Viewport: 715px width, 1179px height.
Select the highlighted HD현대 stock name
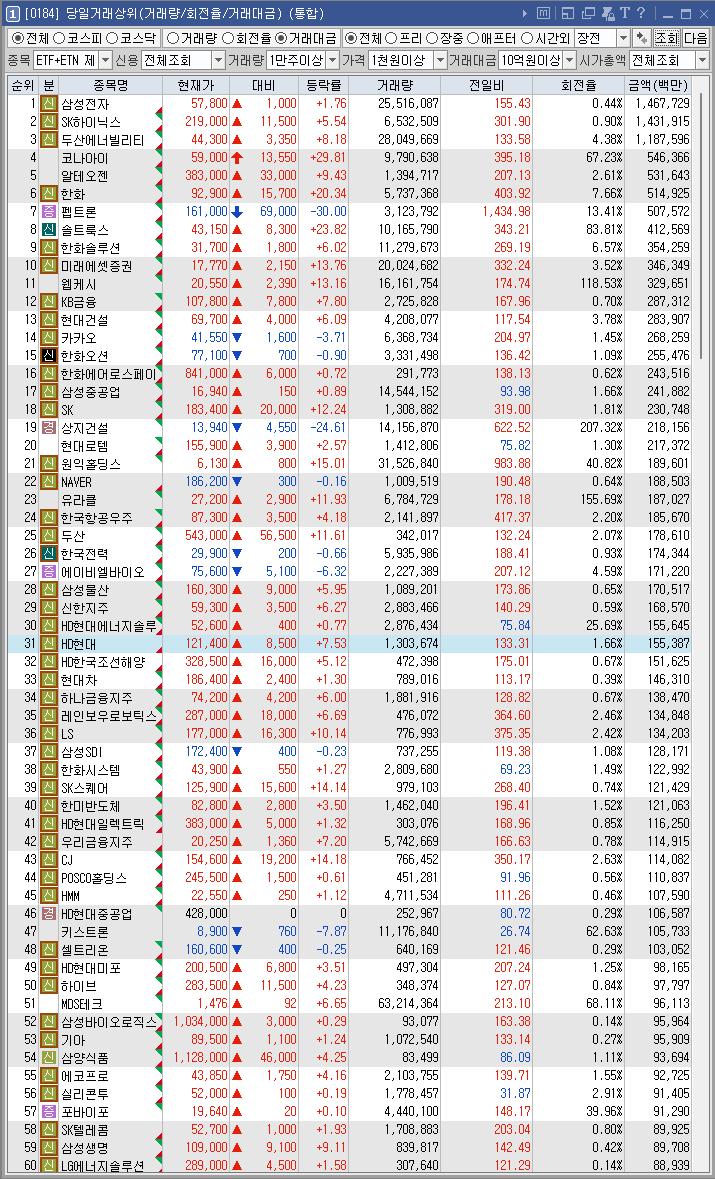tap(78, 644)
